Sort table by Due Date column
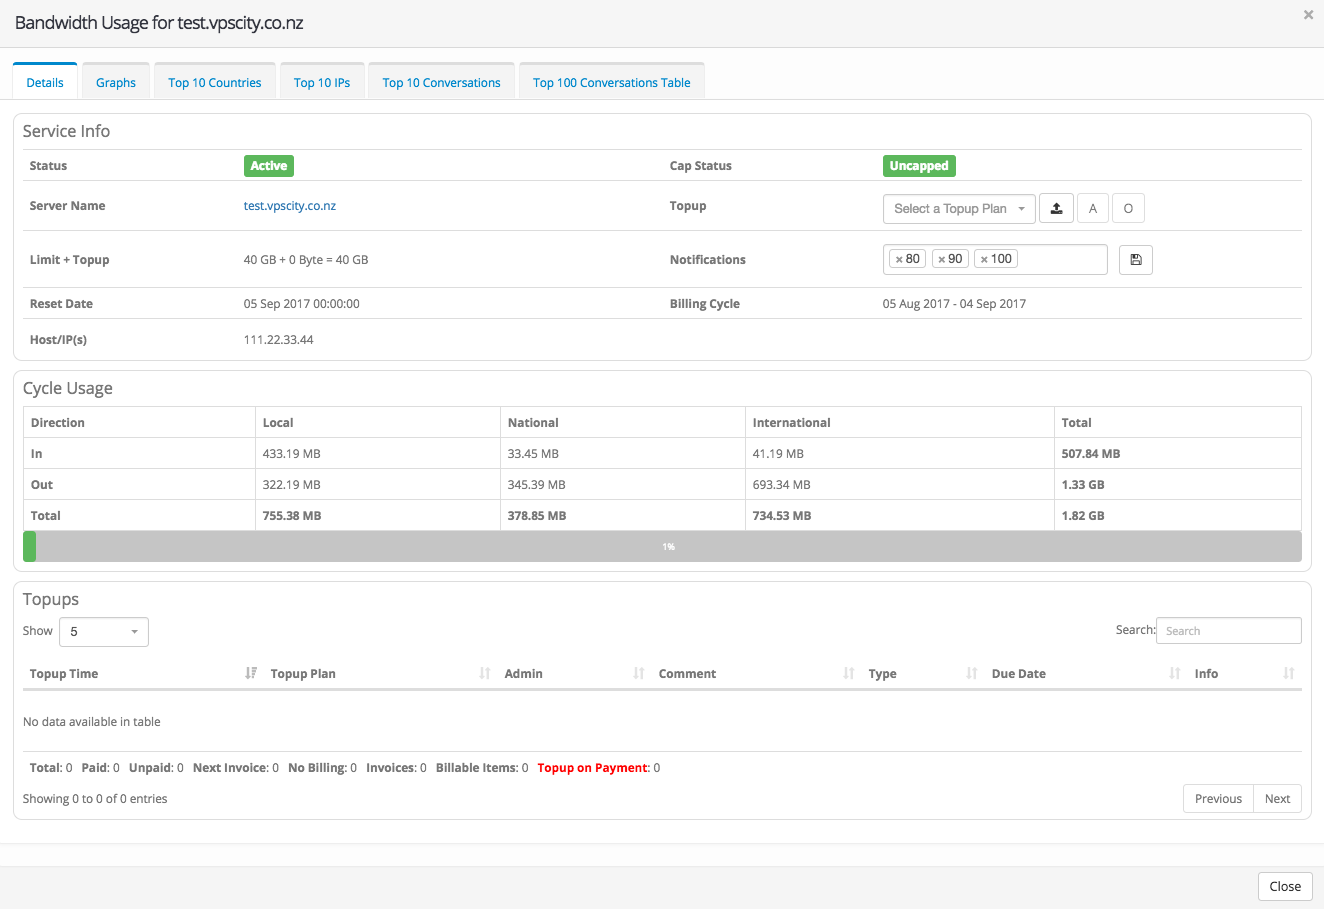Viewport: 1324px width, 909px height. 1018,674
